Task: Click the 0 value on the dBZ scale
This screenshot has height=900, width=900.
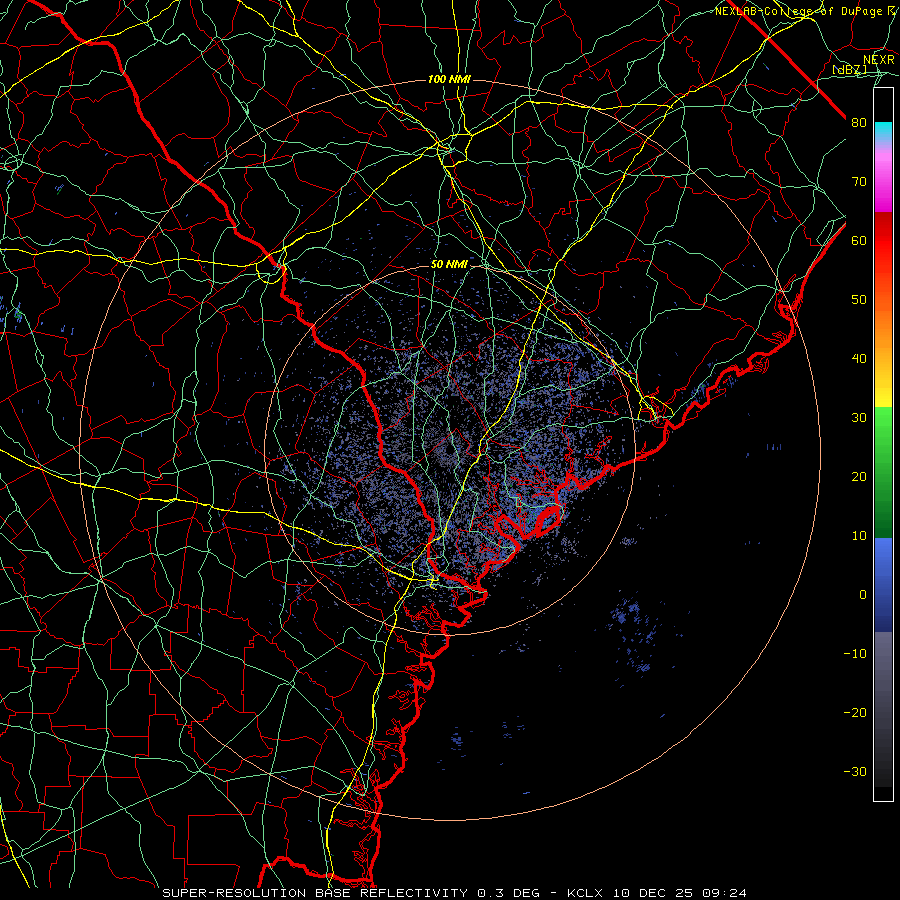Action: click(863, 595)
